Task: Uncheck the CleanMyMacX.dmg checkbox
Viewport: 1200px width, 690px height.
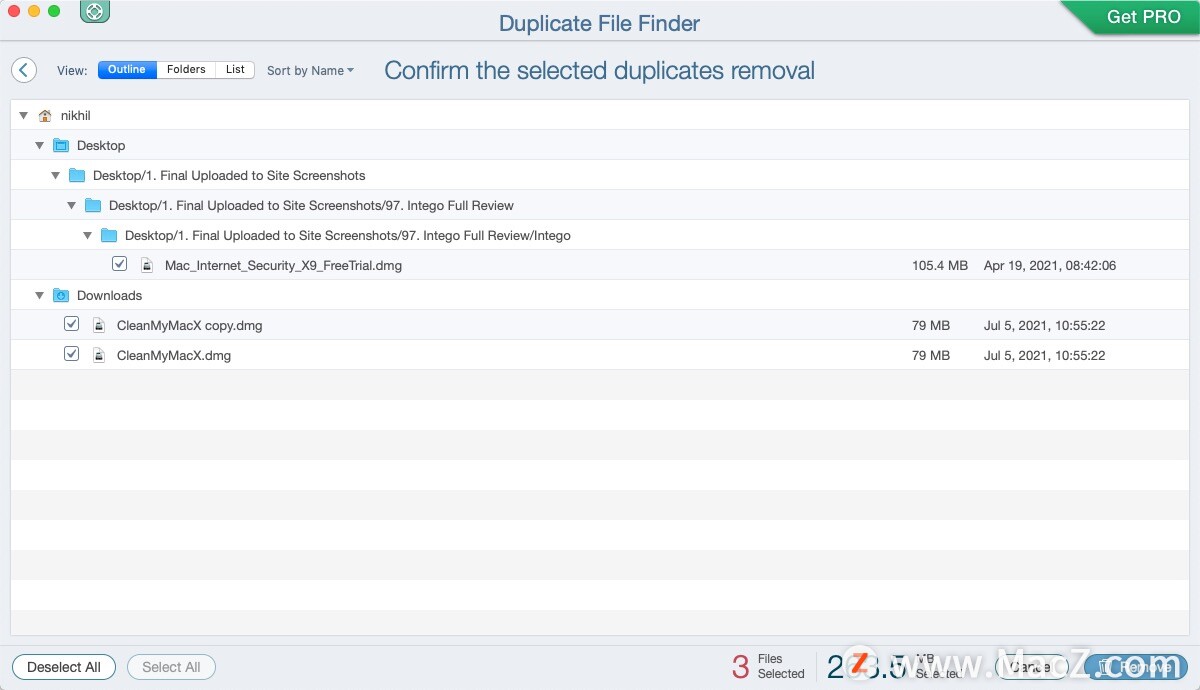Action: pyautogui.click(x=72, y=355)
